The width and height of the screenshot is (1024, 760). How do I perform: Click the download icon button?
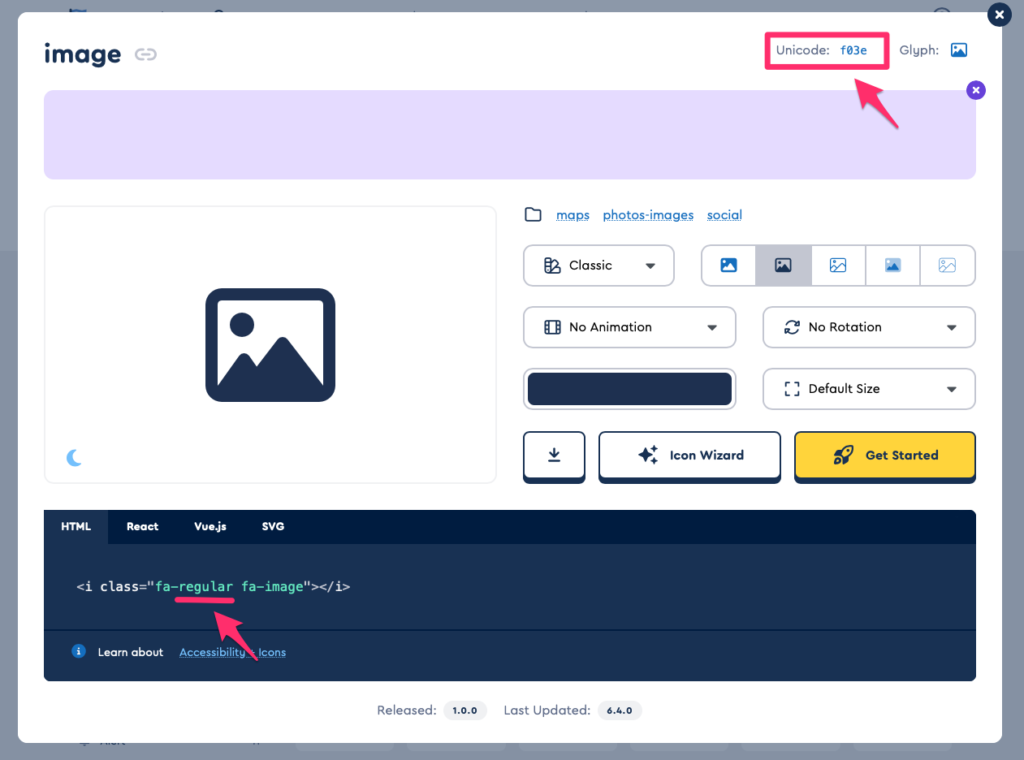click(x=554, y=456)
